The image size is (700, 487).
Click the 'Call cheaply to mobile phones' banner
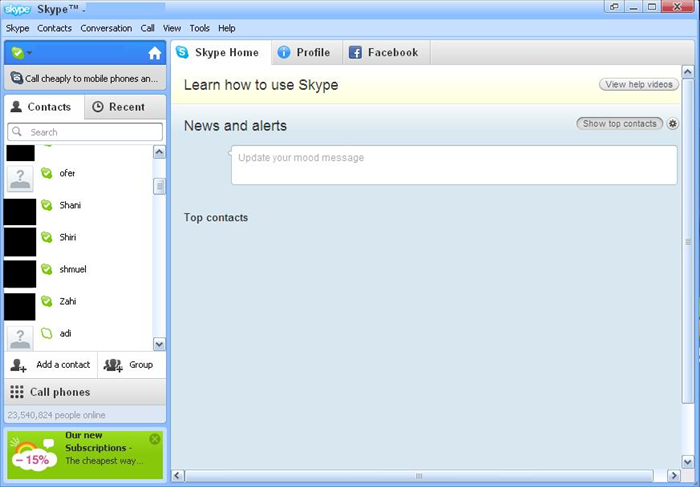tap(85, 78)
